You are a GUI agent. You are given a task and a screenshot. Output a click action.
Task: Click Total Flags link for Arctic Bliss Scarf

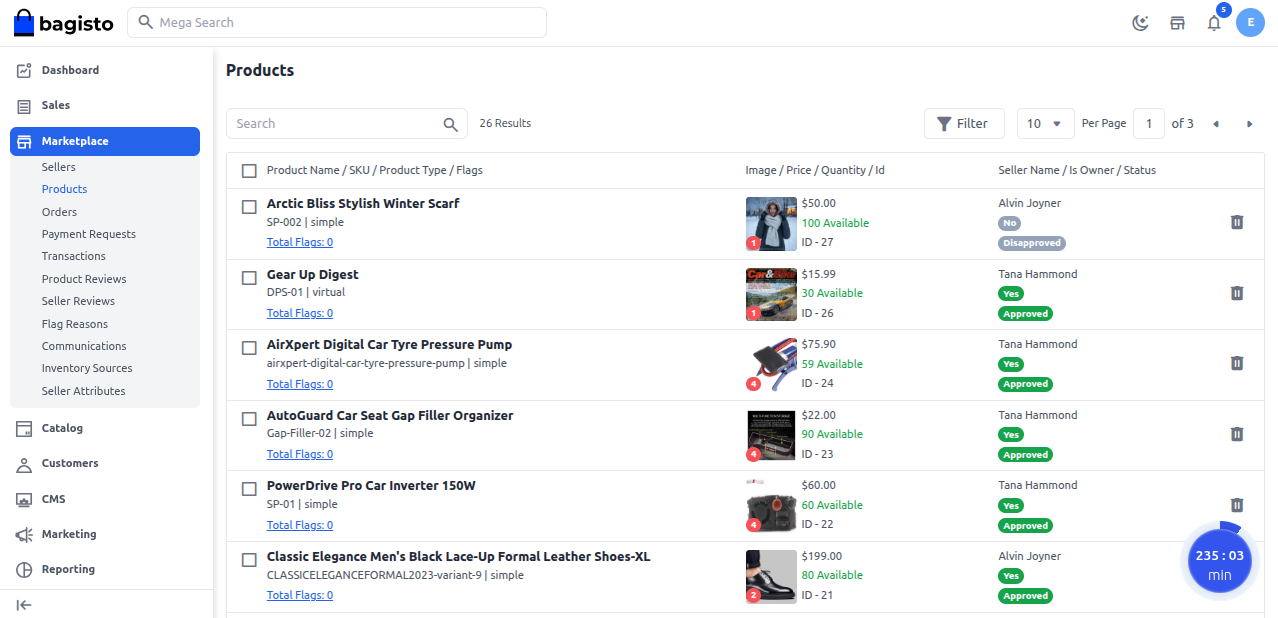(x=300, y=242)
